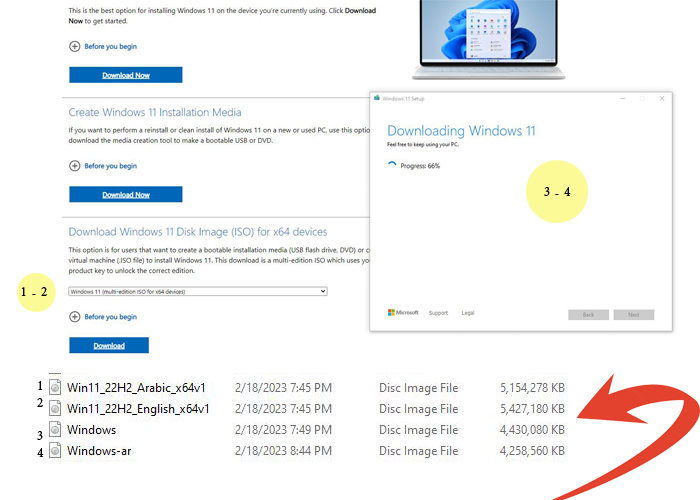Click 'Downloading Windows 11' title in Setup
The height and width of the screenshot is (500, 700).
461,131
